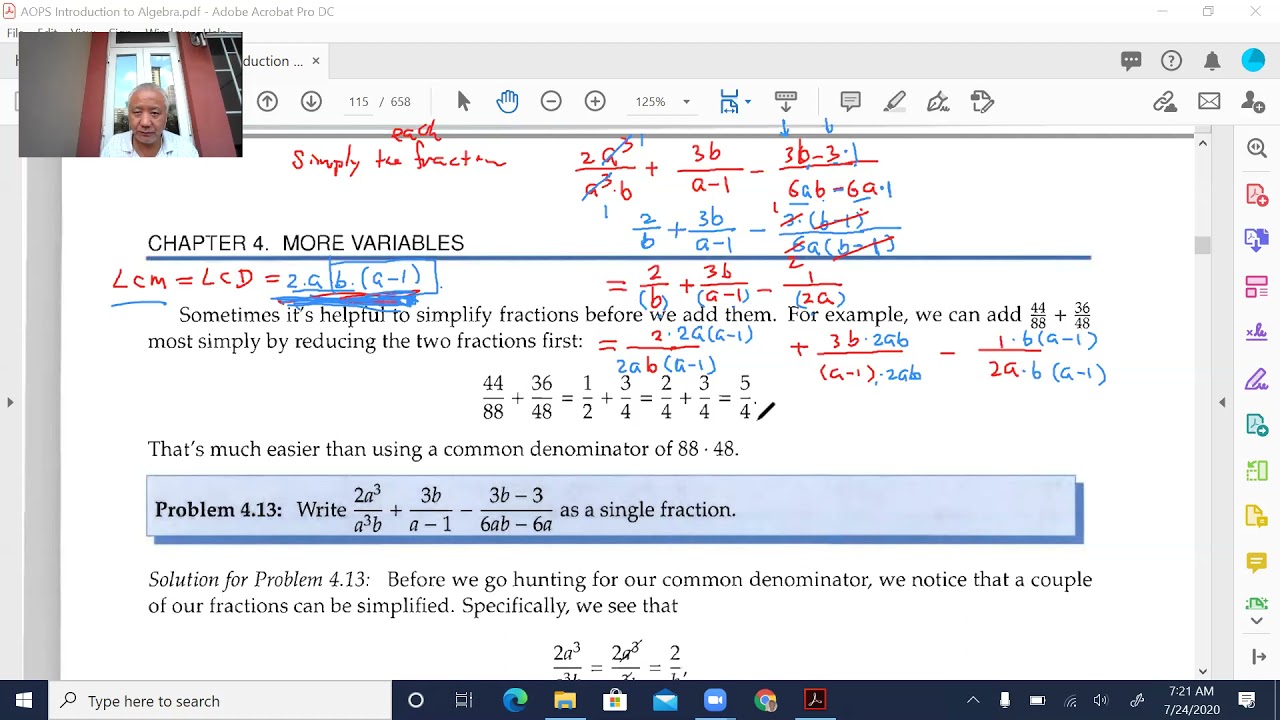Collapse right tools pane arrow button
The width and height of the screenshot is (1280, 720).
click(1257, 657)
